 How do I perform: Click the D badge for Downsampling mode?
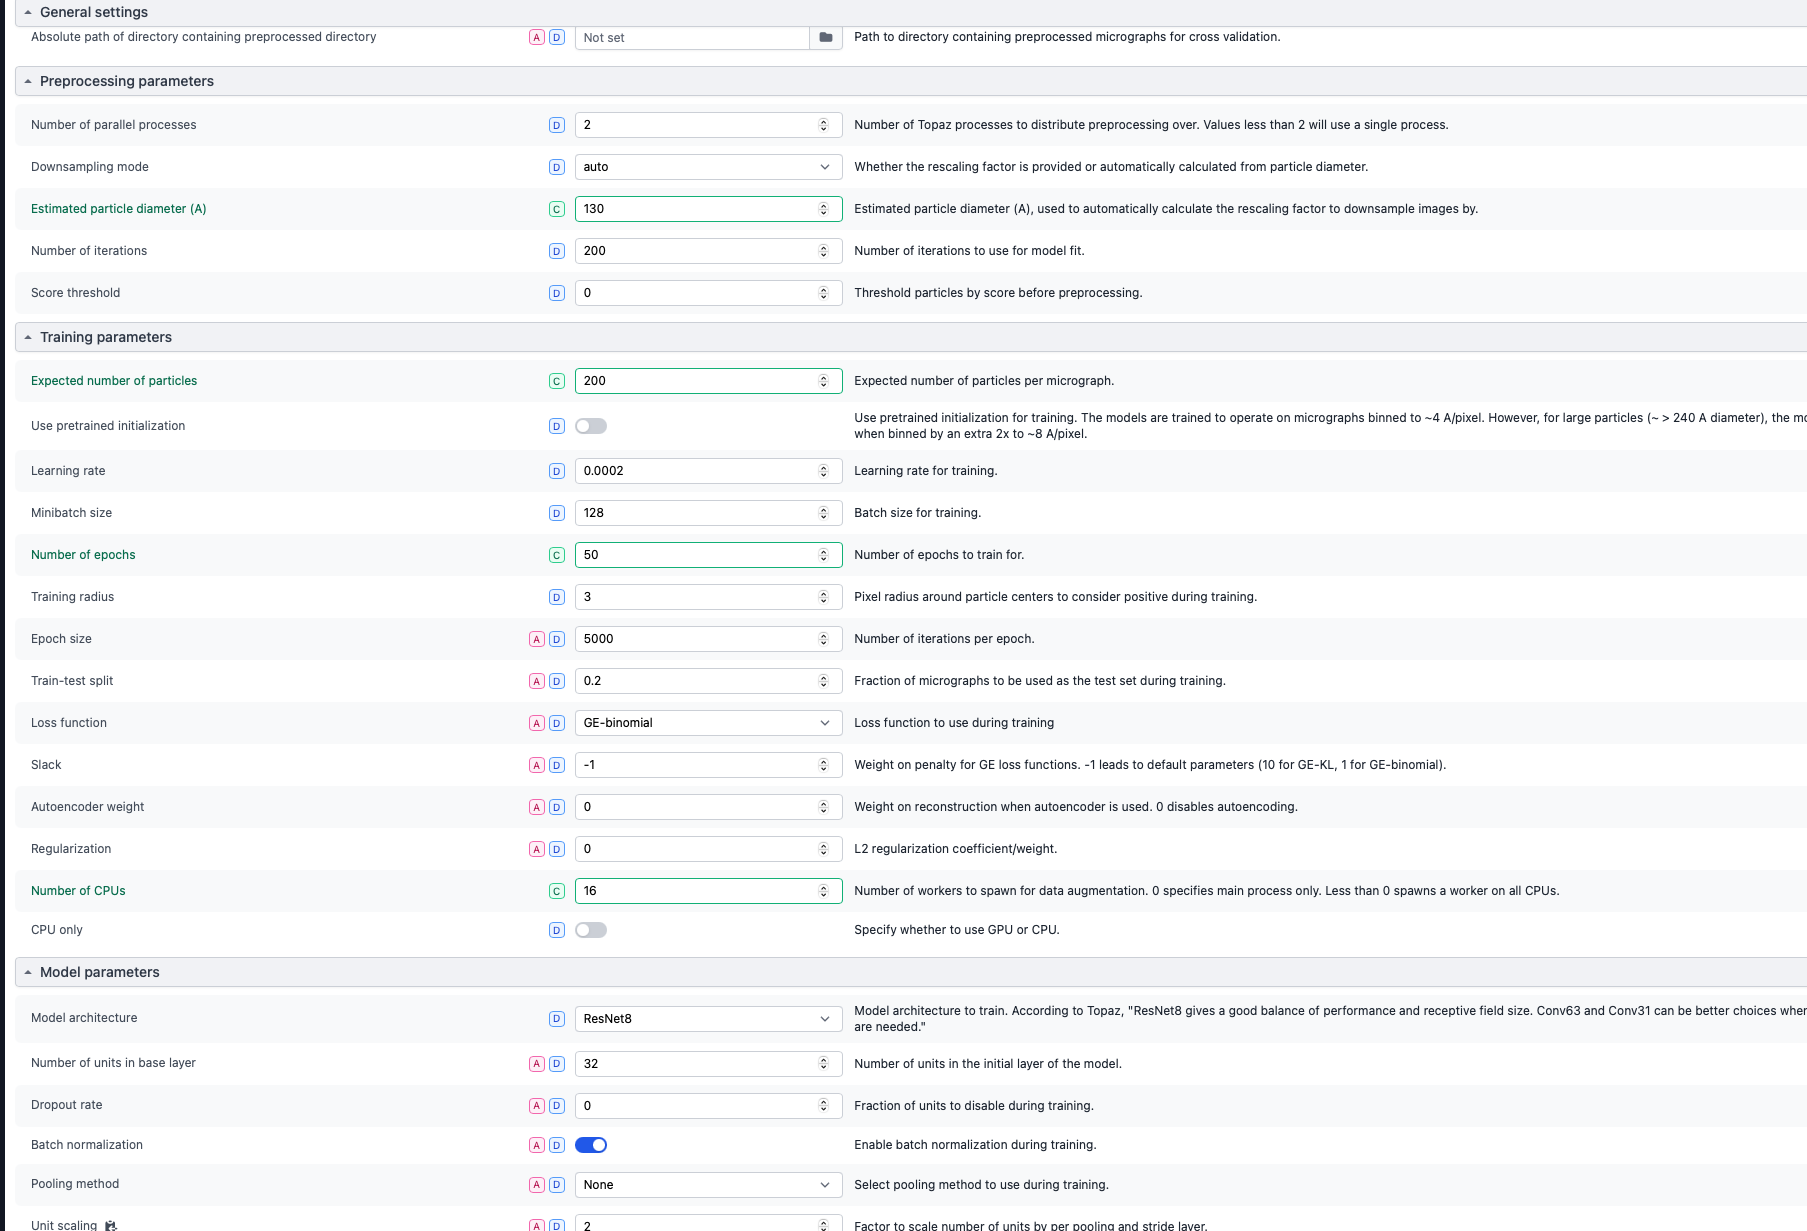point(557,167)
